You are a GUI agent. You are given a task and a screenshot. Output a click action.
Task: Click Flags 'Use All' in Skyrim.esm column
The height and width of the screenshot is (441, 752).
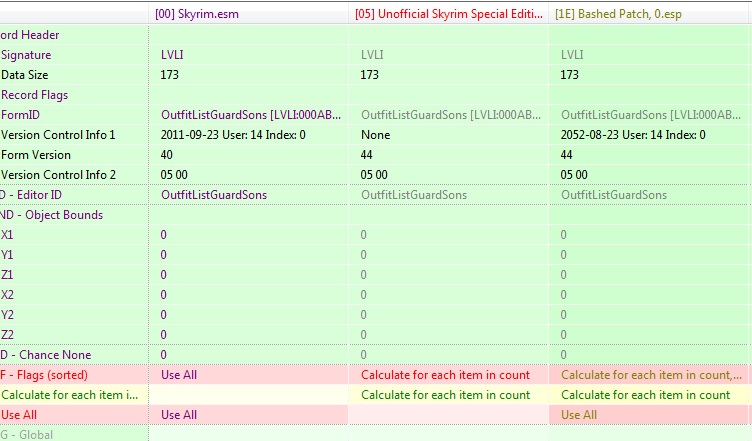(x=179, y=375)
